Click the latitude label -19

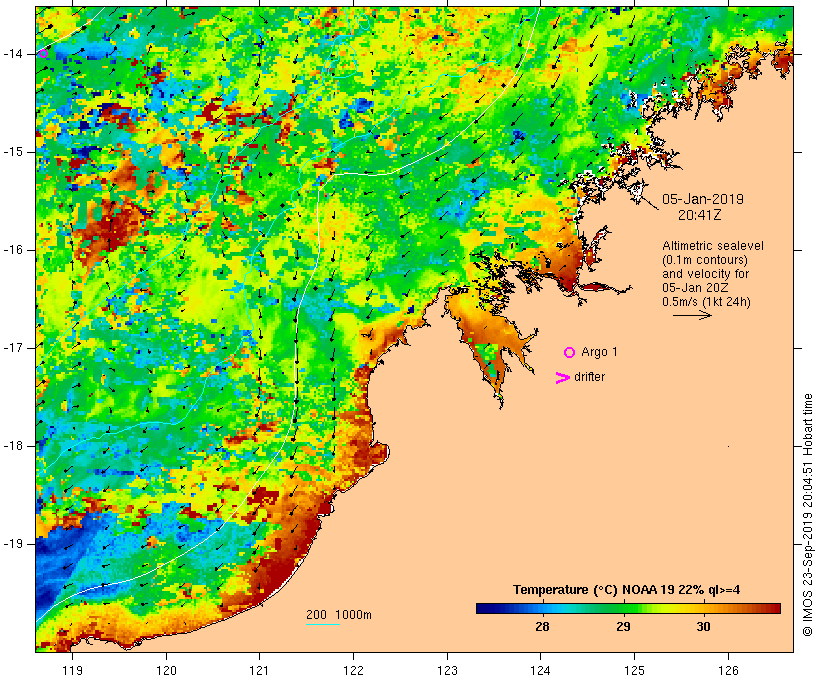(13, 544)
